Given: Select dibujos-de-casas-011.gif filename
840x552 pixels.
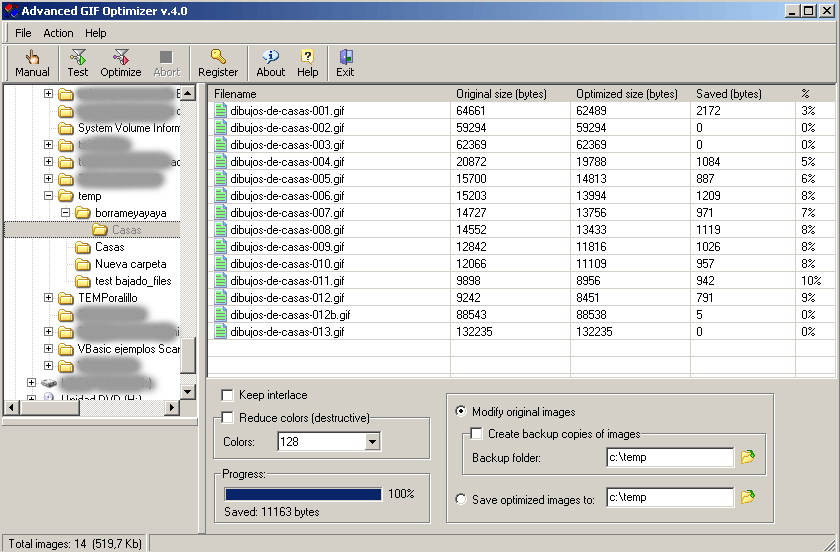Looking at the screenshot, I should tap(287, 280).
